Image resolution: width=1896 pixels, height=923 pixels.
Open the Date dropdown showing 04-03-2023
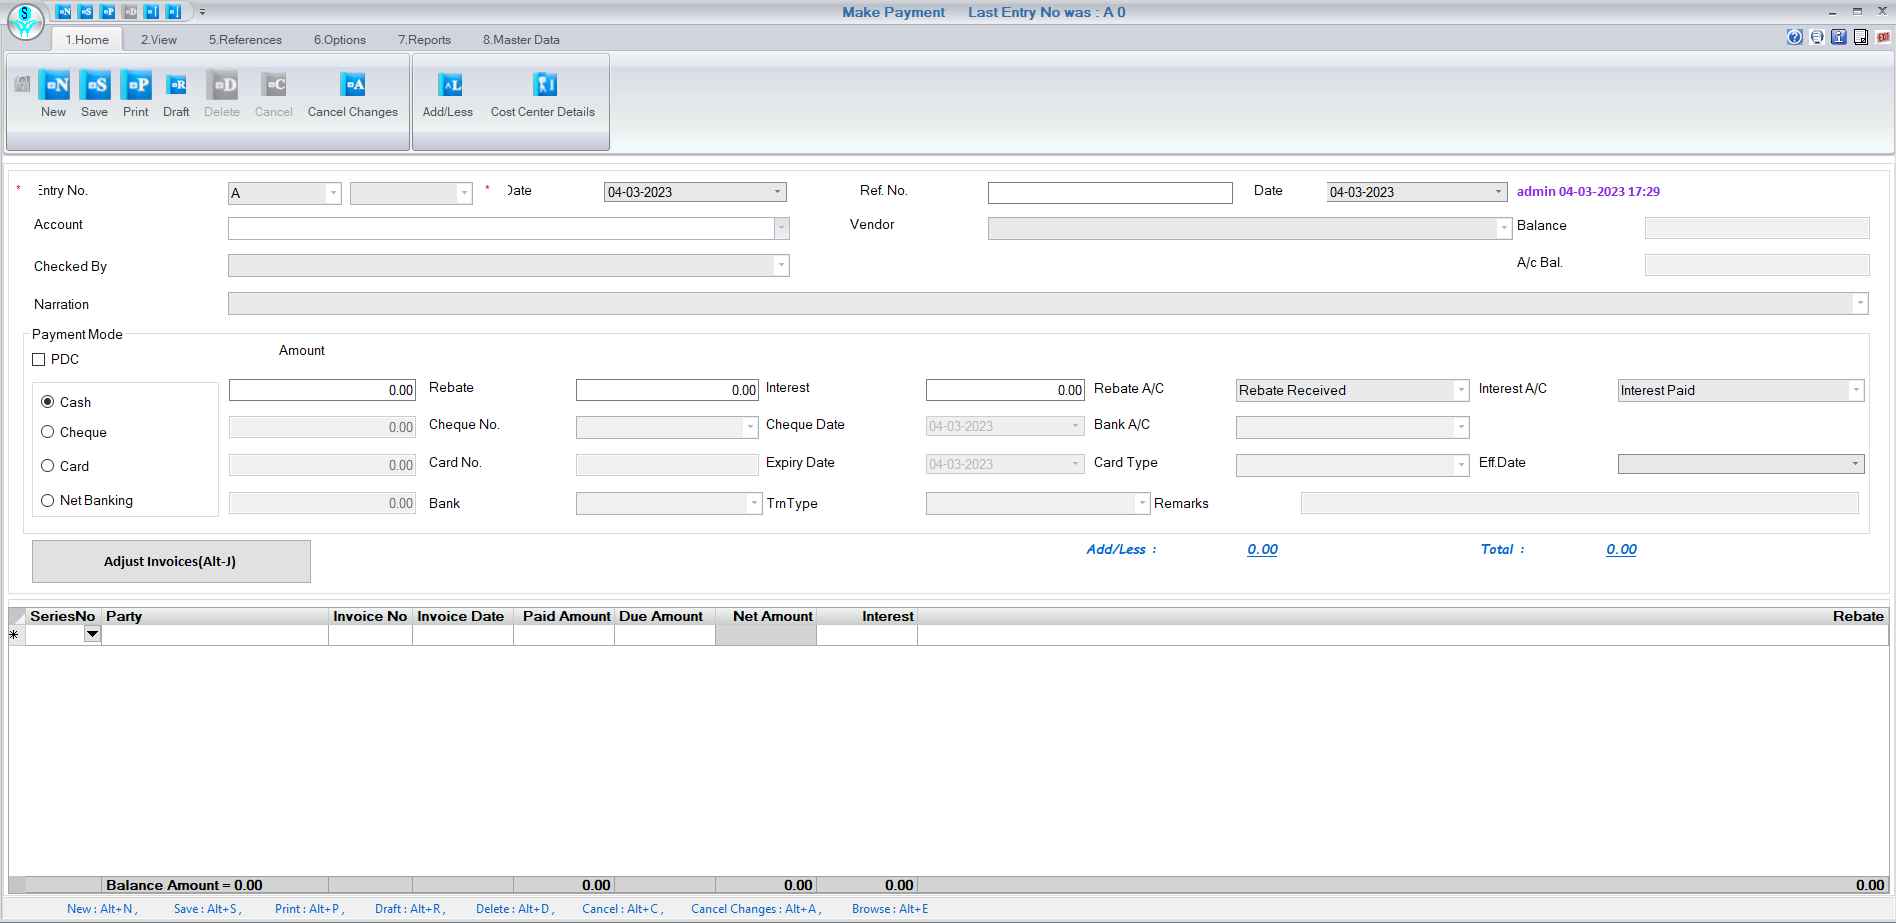pyautogui.click(x=779, y=191)
